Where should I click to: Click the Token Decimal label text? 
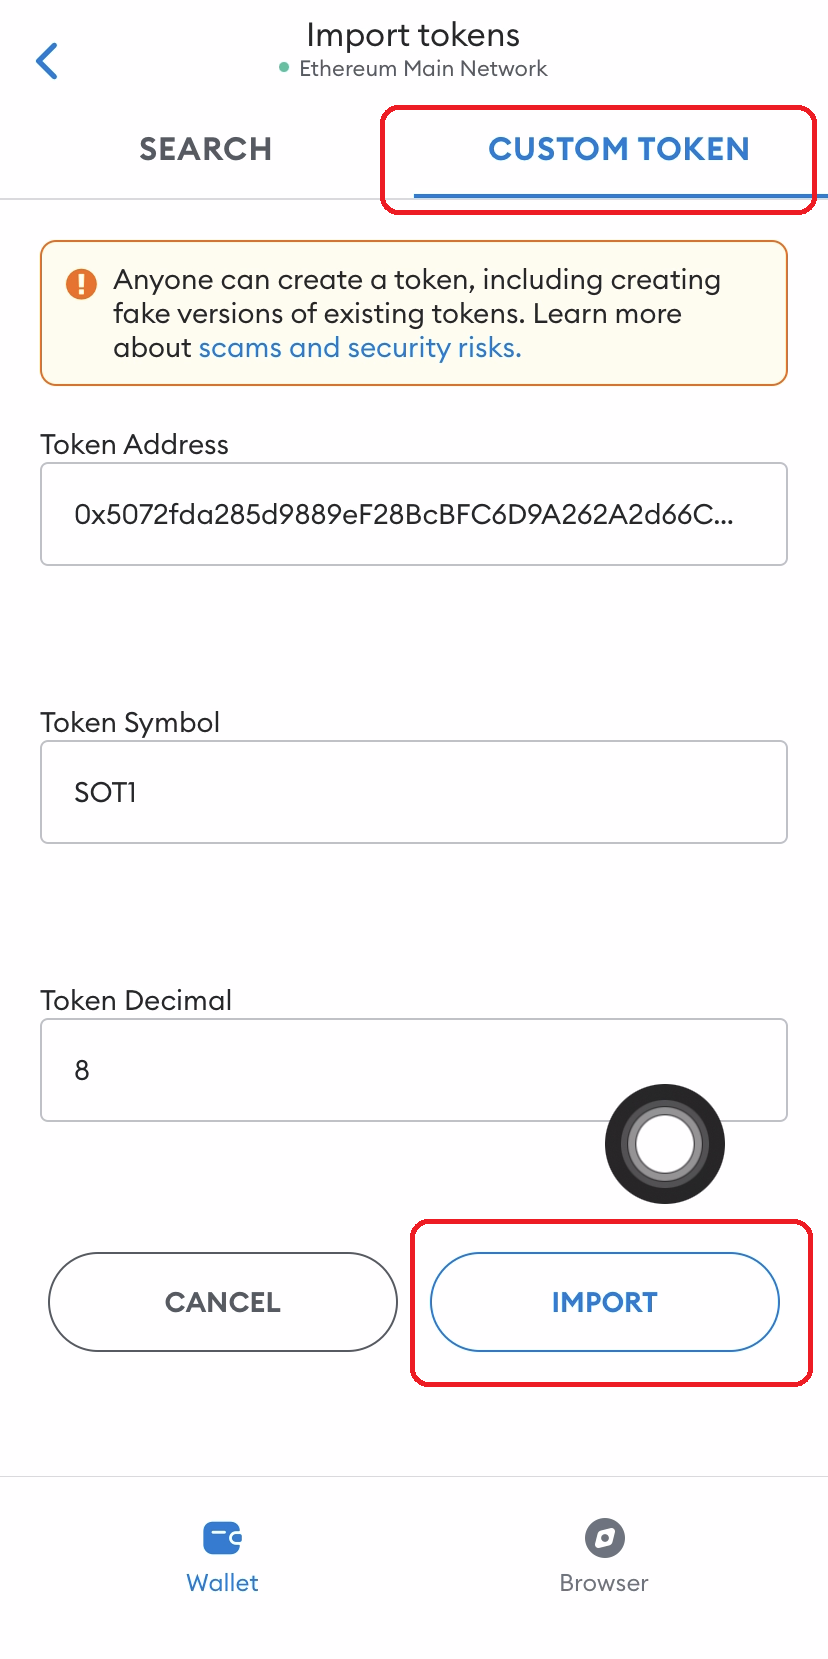pos(136,1000)
